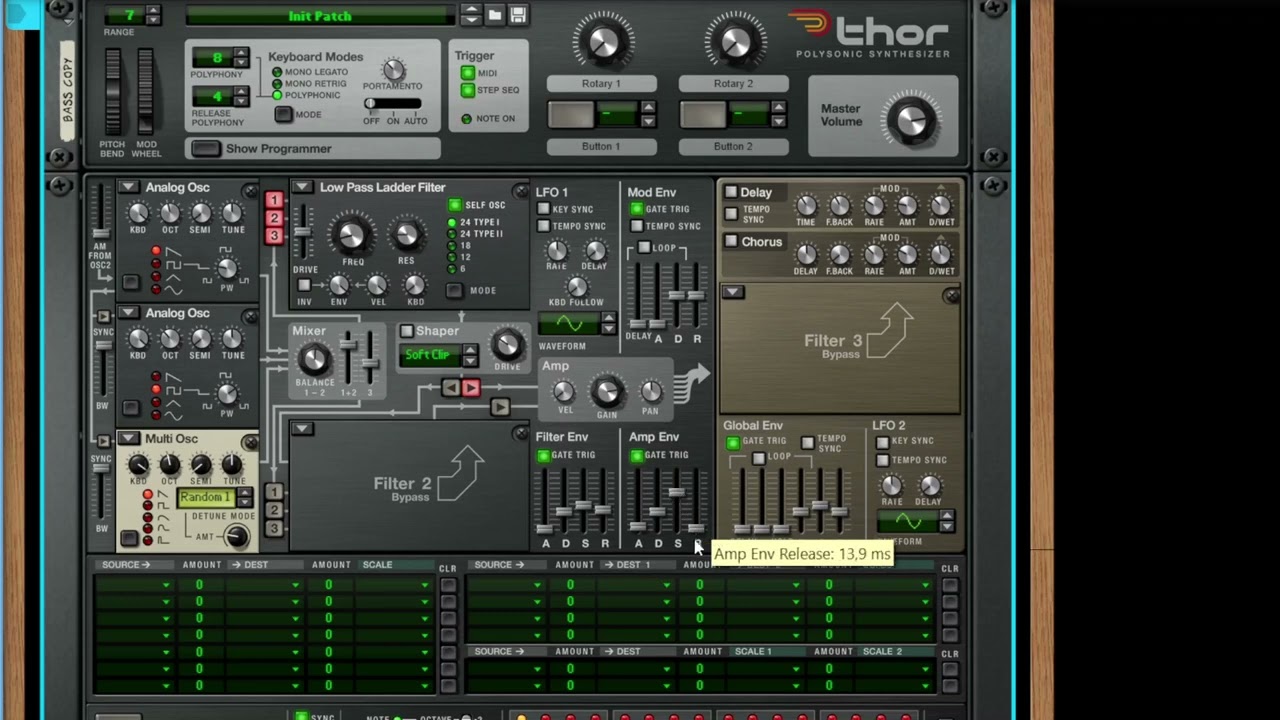Screen dimensions: 1280x720
Task: Click the LFO 1 Rate knob
Action: (557, 251)
